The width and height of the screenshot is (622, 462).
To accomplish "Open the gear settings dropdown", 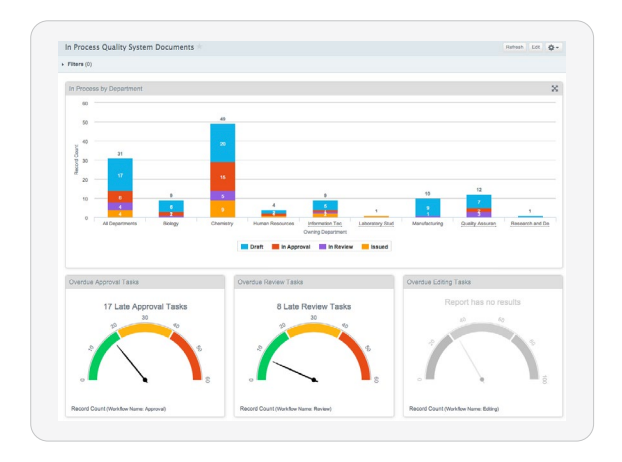I will [553, 47].
